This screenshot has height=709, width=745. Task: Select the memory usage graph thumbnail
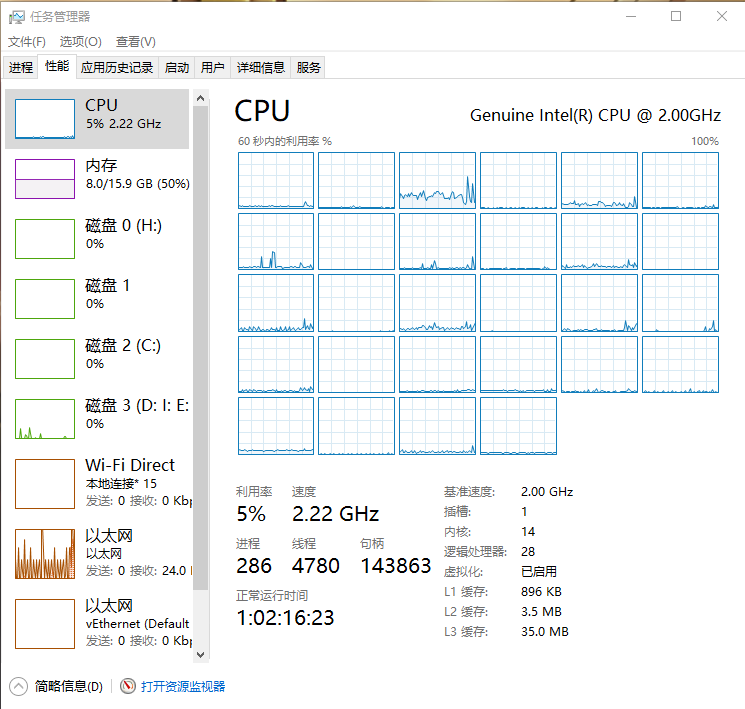tap(45, 178)
